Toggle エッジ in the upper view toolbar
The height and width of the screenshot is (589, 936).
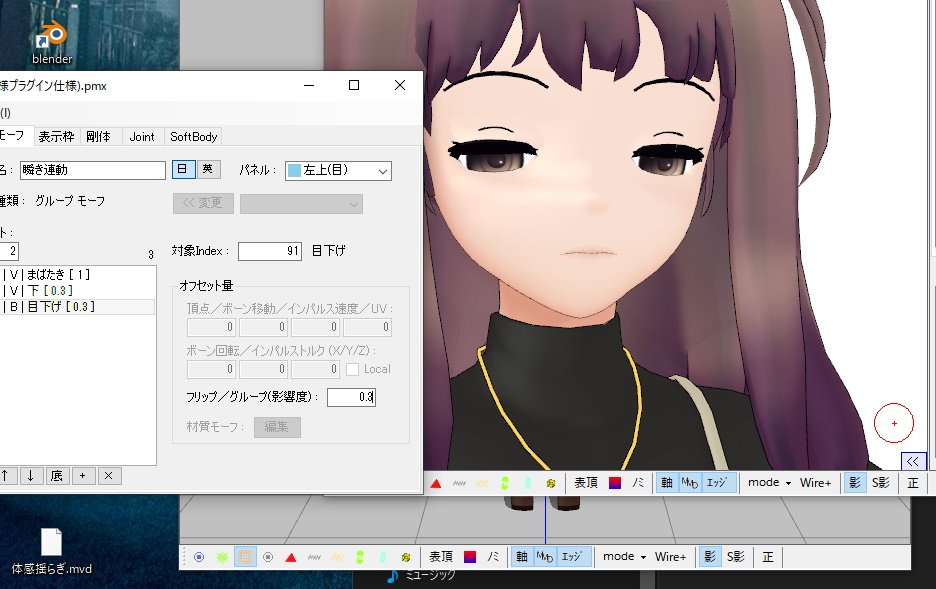[x=718, y=483]
